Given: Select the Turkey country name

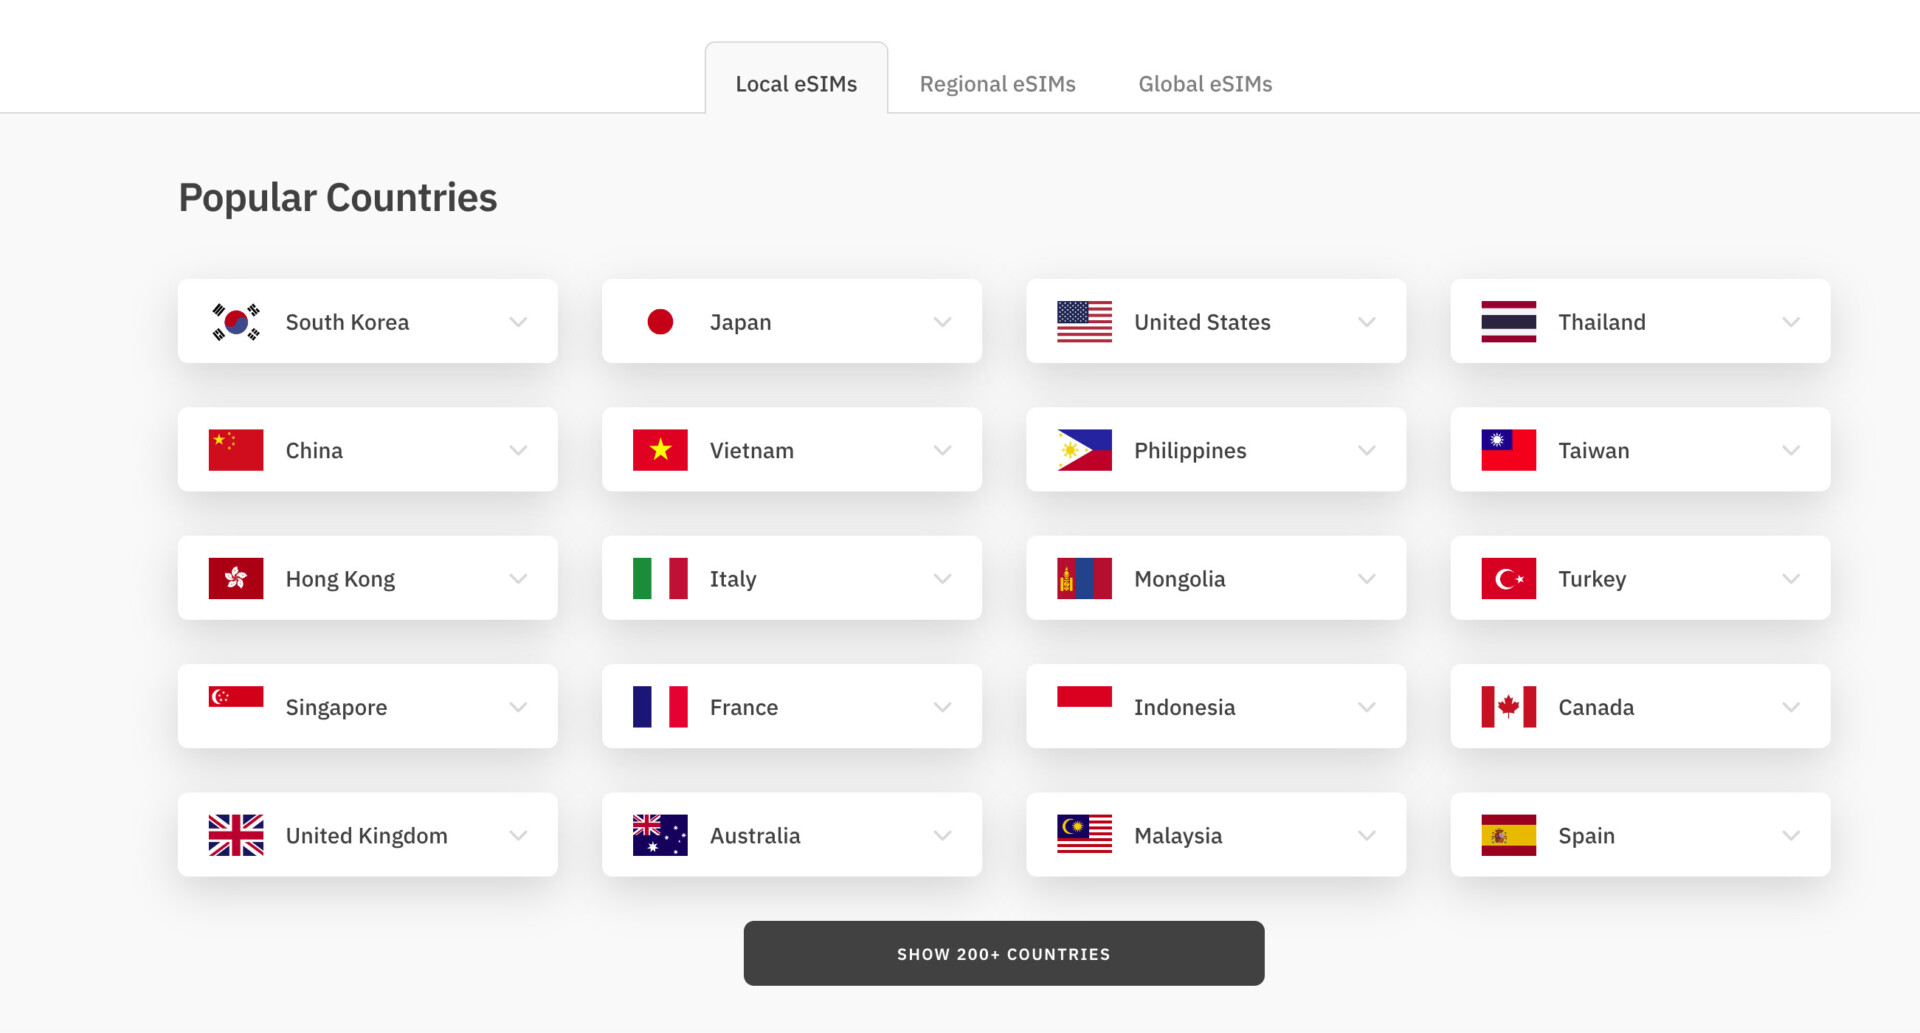Looking at the screenshot, I should 1592,580.
